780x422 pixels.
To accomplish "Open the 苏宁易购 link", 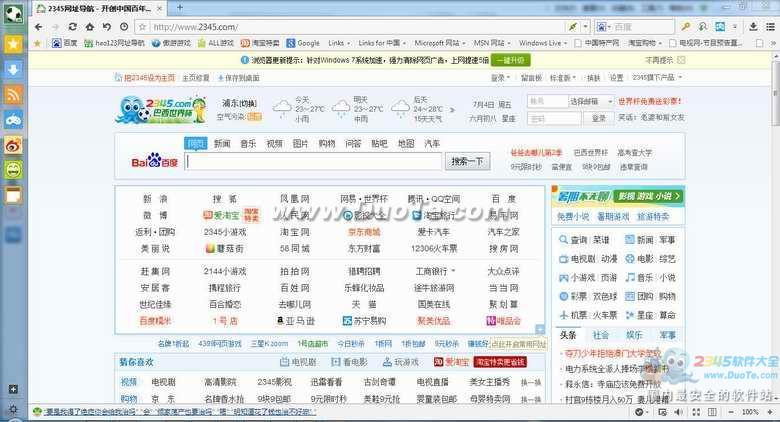I will 364,321.
